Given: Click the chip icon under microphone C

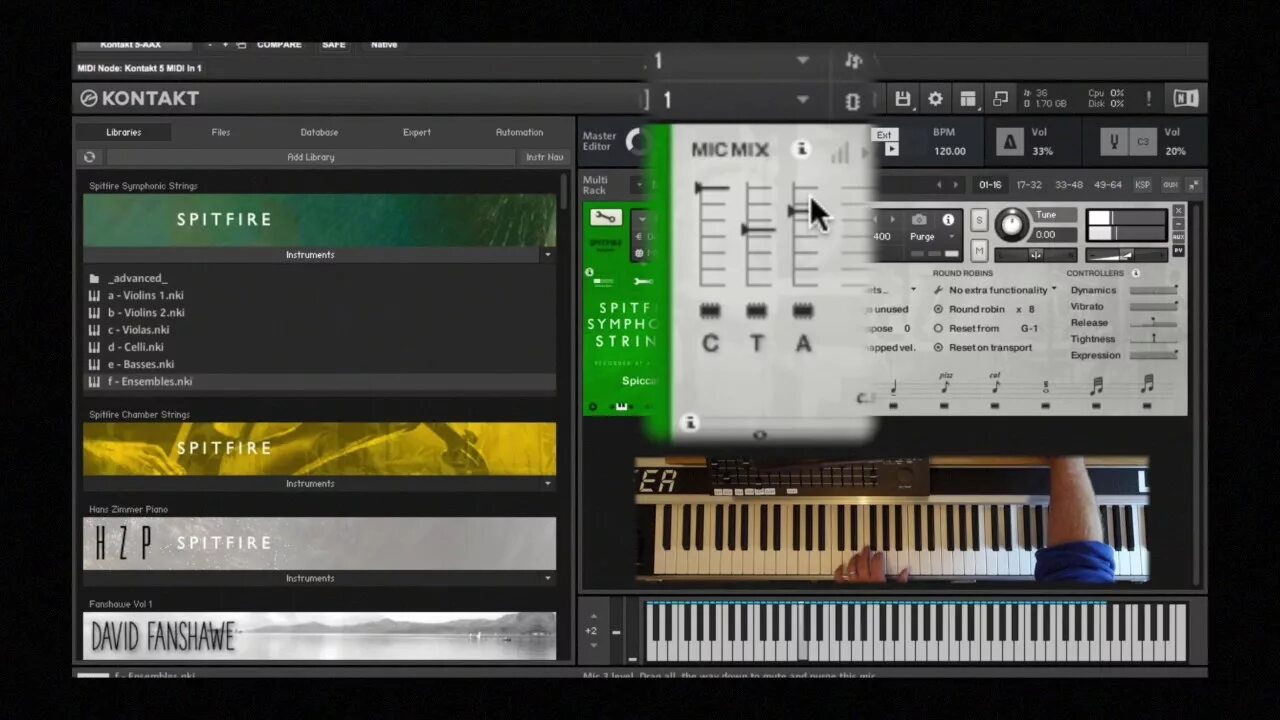Looking at the screenshot, I should (710, 311).
